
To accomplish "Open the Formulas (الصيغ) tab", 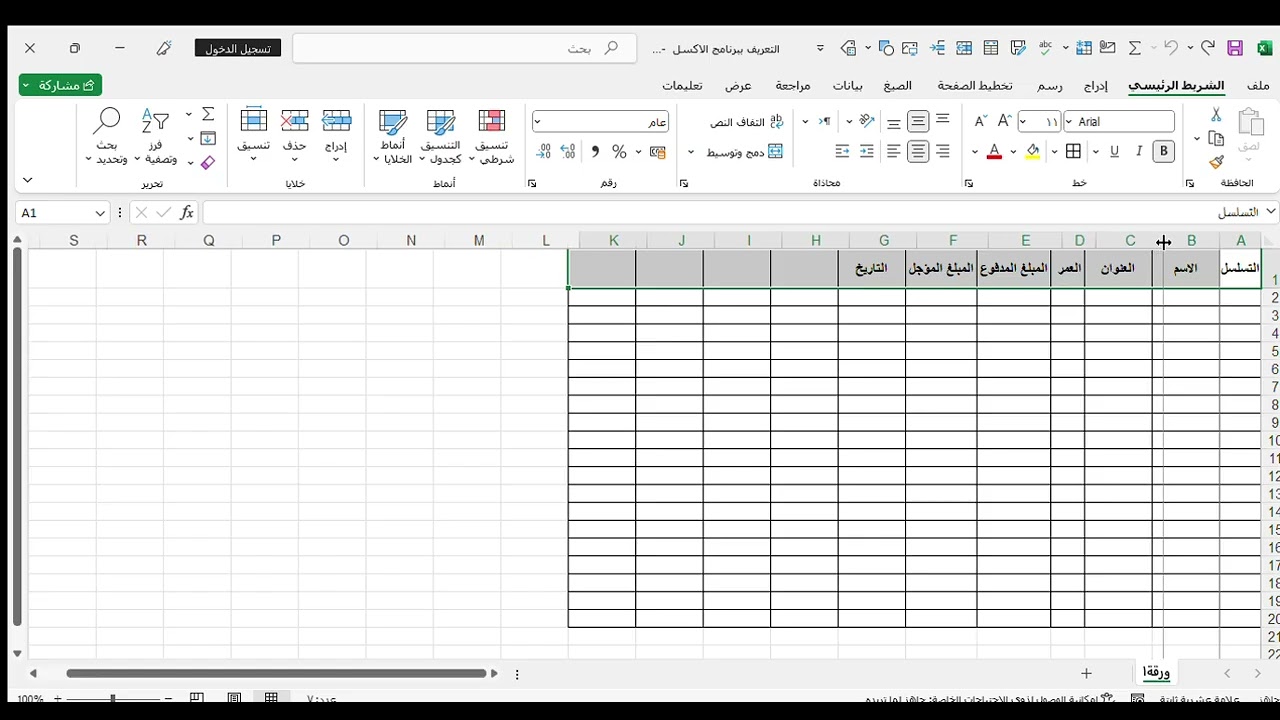I will [897, 86].
